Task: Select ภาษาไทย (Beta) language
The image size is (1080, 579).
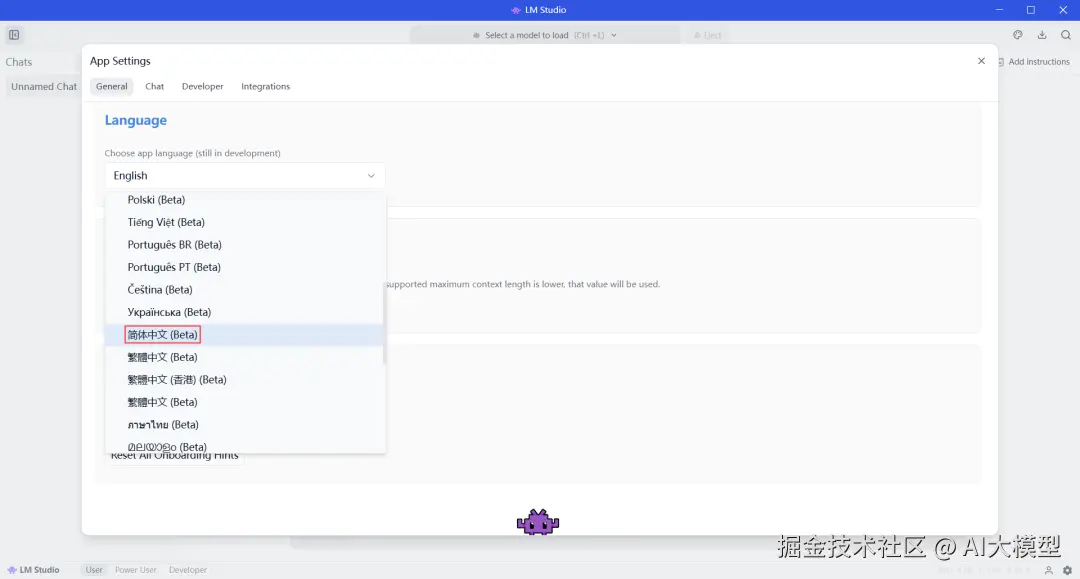Action: click(245, 425)
